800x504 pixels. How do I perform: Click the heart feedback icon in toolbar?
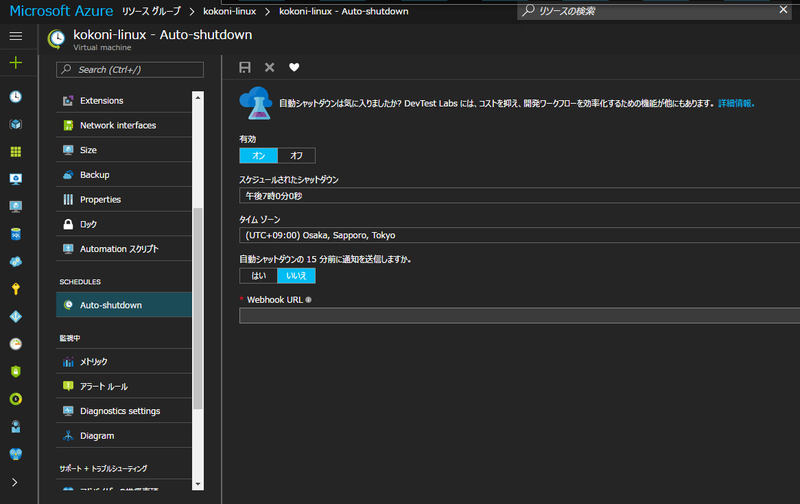click(x=294, y=67)
